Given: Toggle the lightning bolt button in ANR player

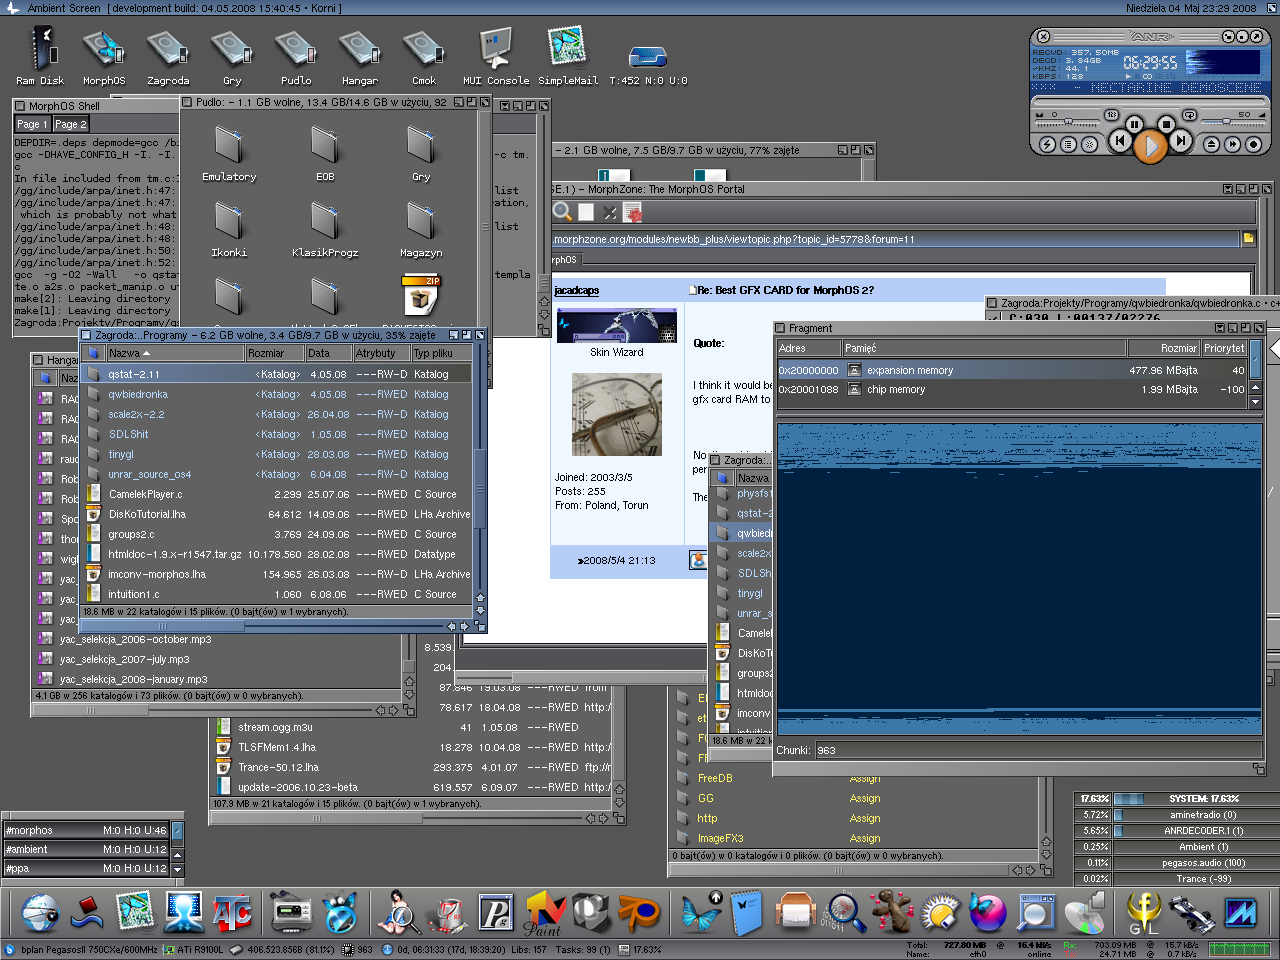Looking at the screenshot, I should 1047,145.
